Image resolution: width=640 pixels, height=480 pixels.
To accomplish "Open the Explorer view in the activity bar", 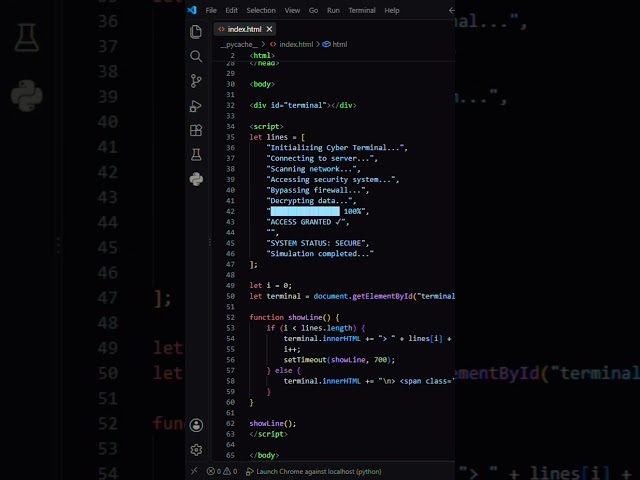I will (196, 32).
